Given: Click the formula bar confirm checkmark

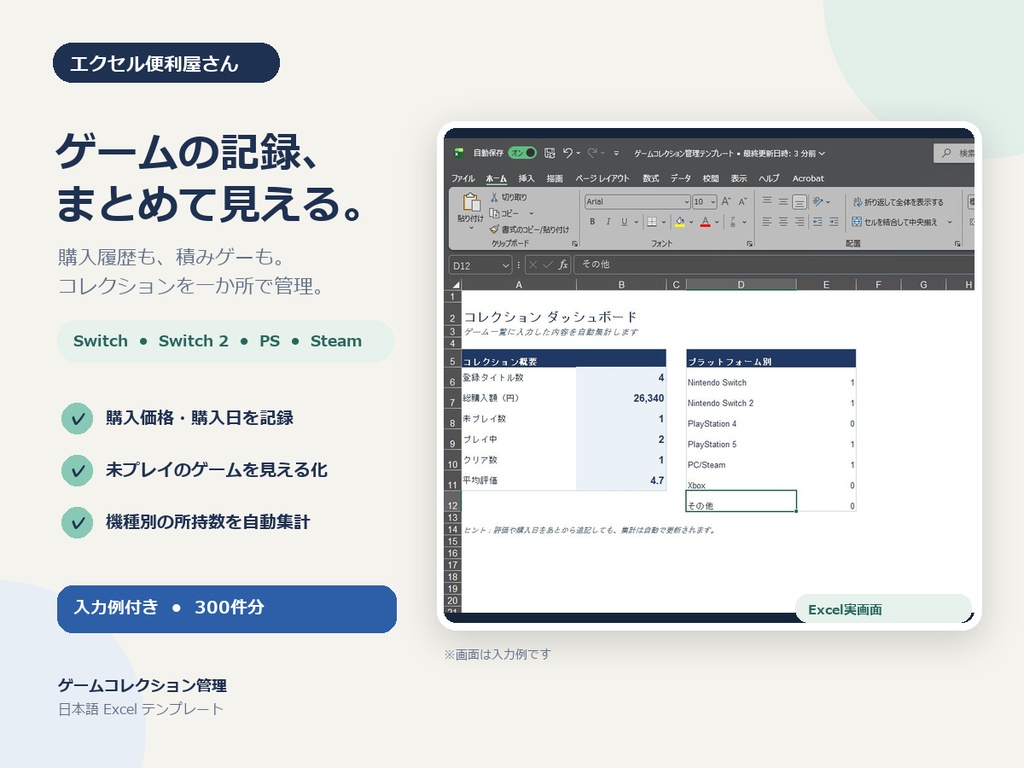Looking at the screenshot, I should [x=548, y=264].
